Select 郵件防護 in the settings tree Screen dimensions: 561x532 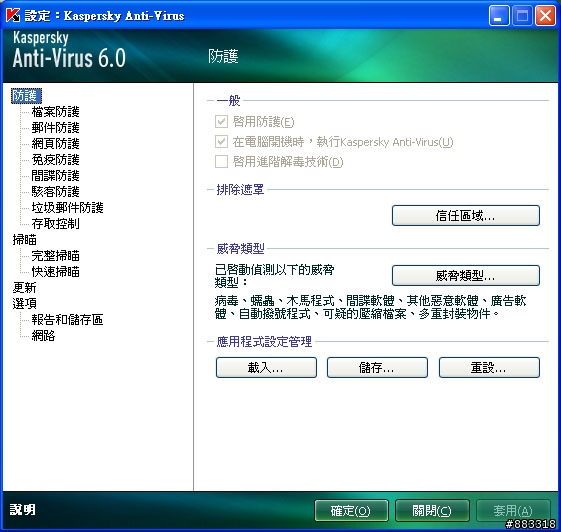[55, 128]
